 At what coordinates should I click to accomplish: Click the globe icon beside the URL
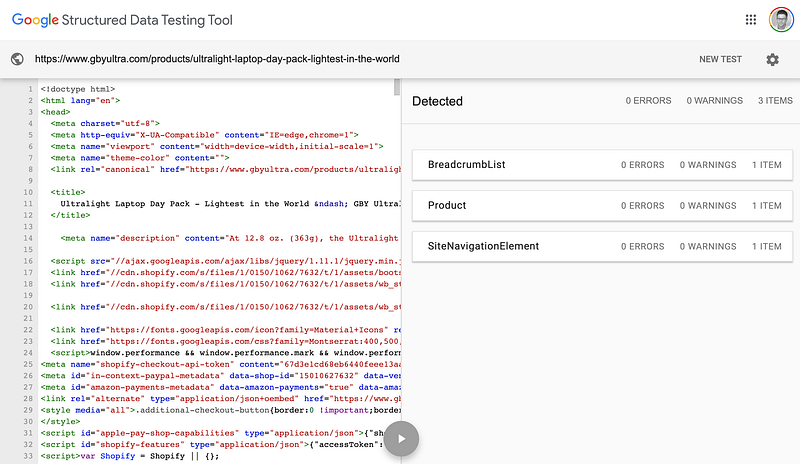coord(17,59)
